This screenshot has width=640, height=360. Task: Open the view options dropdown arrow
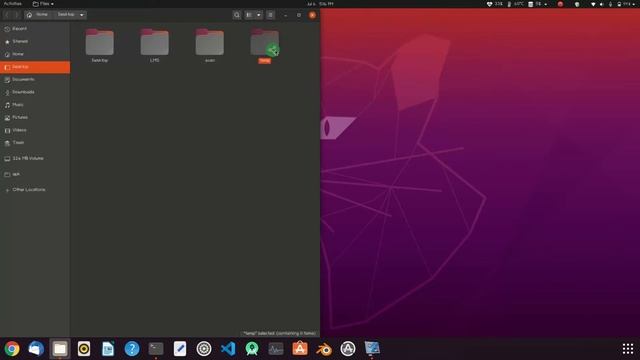(259, 15)
